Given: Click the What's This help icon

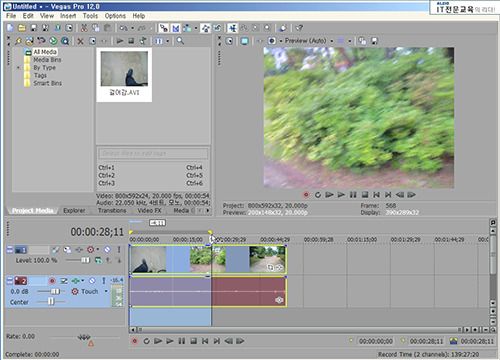Looking at the screenshot, I should point(299,28).
